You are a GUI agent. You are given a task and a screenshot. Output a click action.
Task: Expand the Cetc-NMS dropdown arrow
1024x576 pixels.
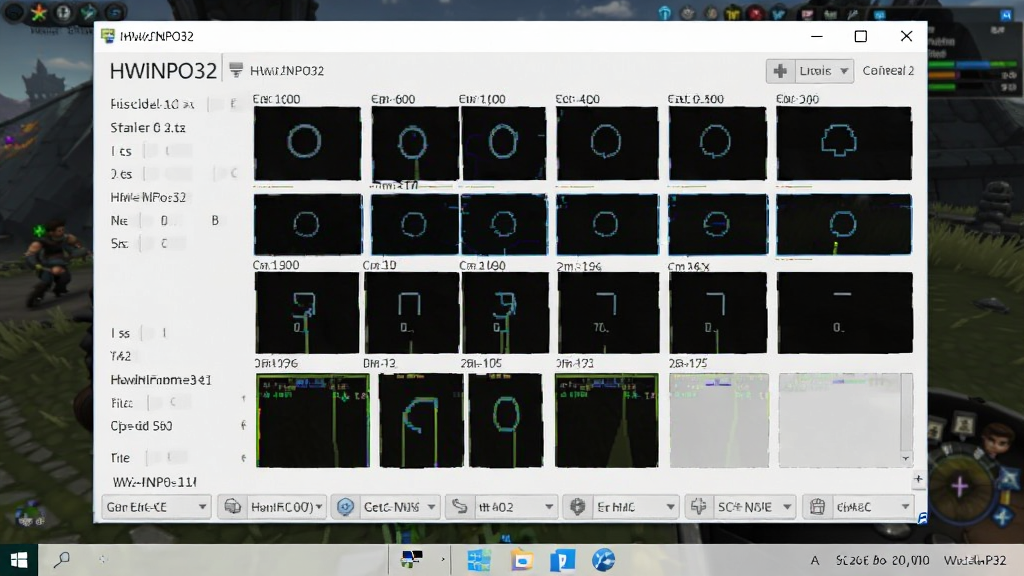point(432,507)
